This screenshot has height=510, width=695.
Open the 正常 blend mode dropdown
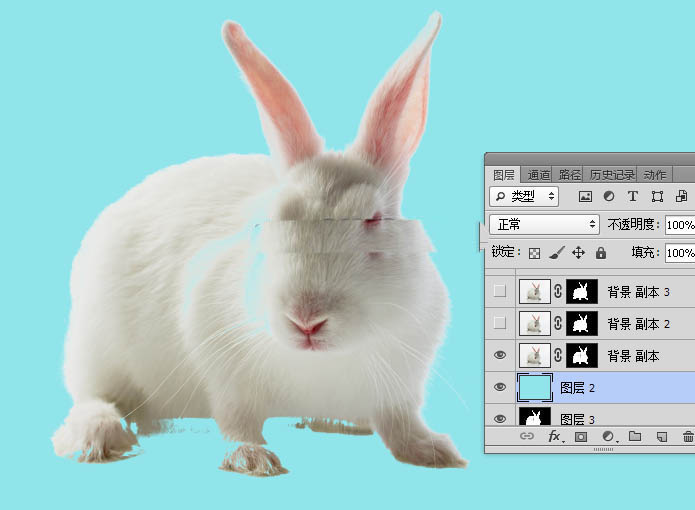click(x=544, y=225)
